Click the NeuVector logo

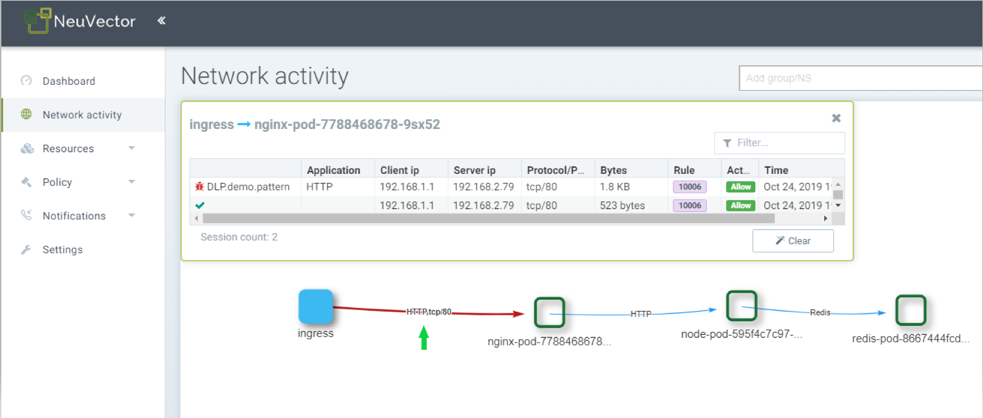[x=80, y=21]
